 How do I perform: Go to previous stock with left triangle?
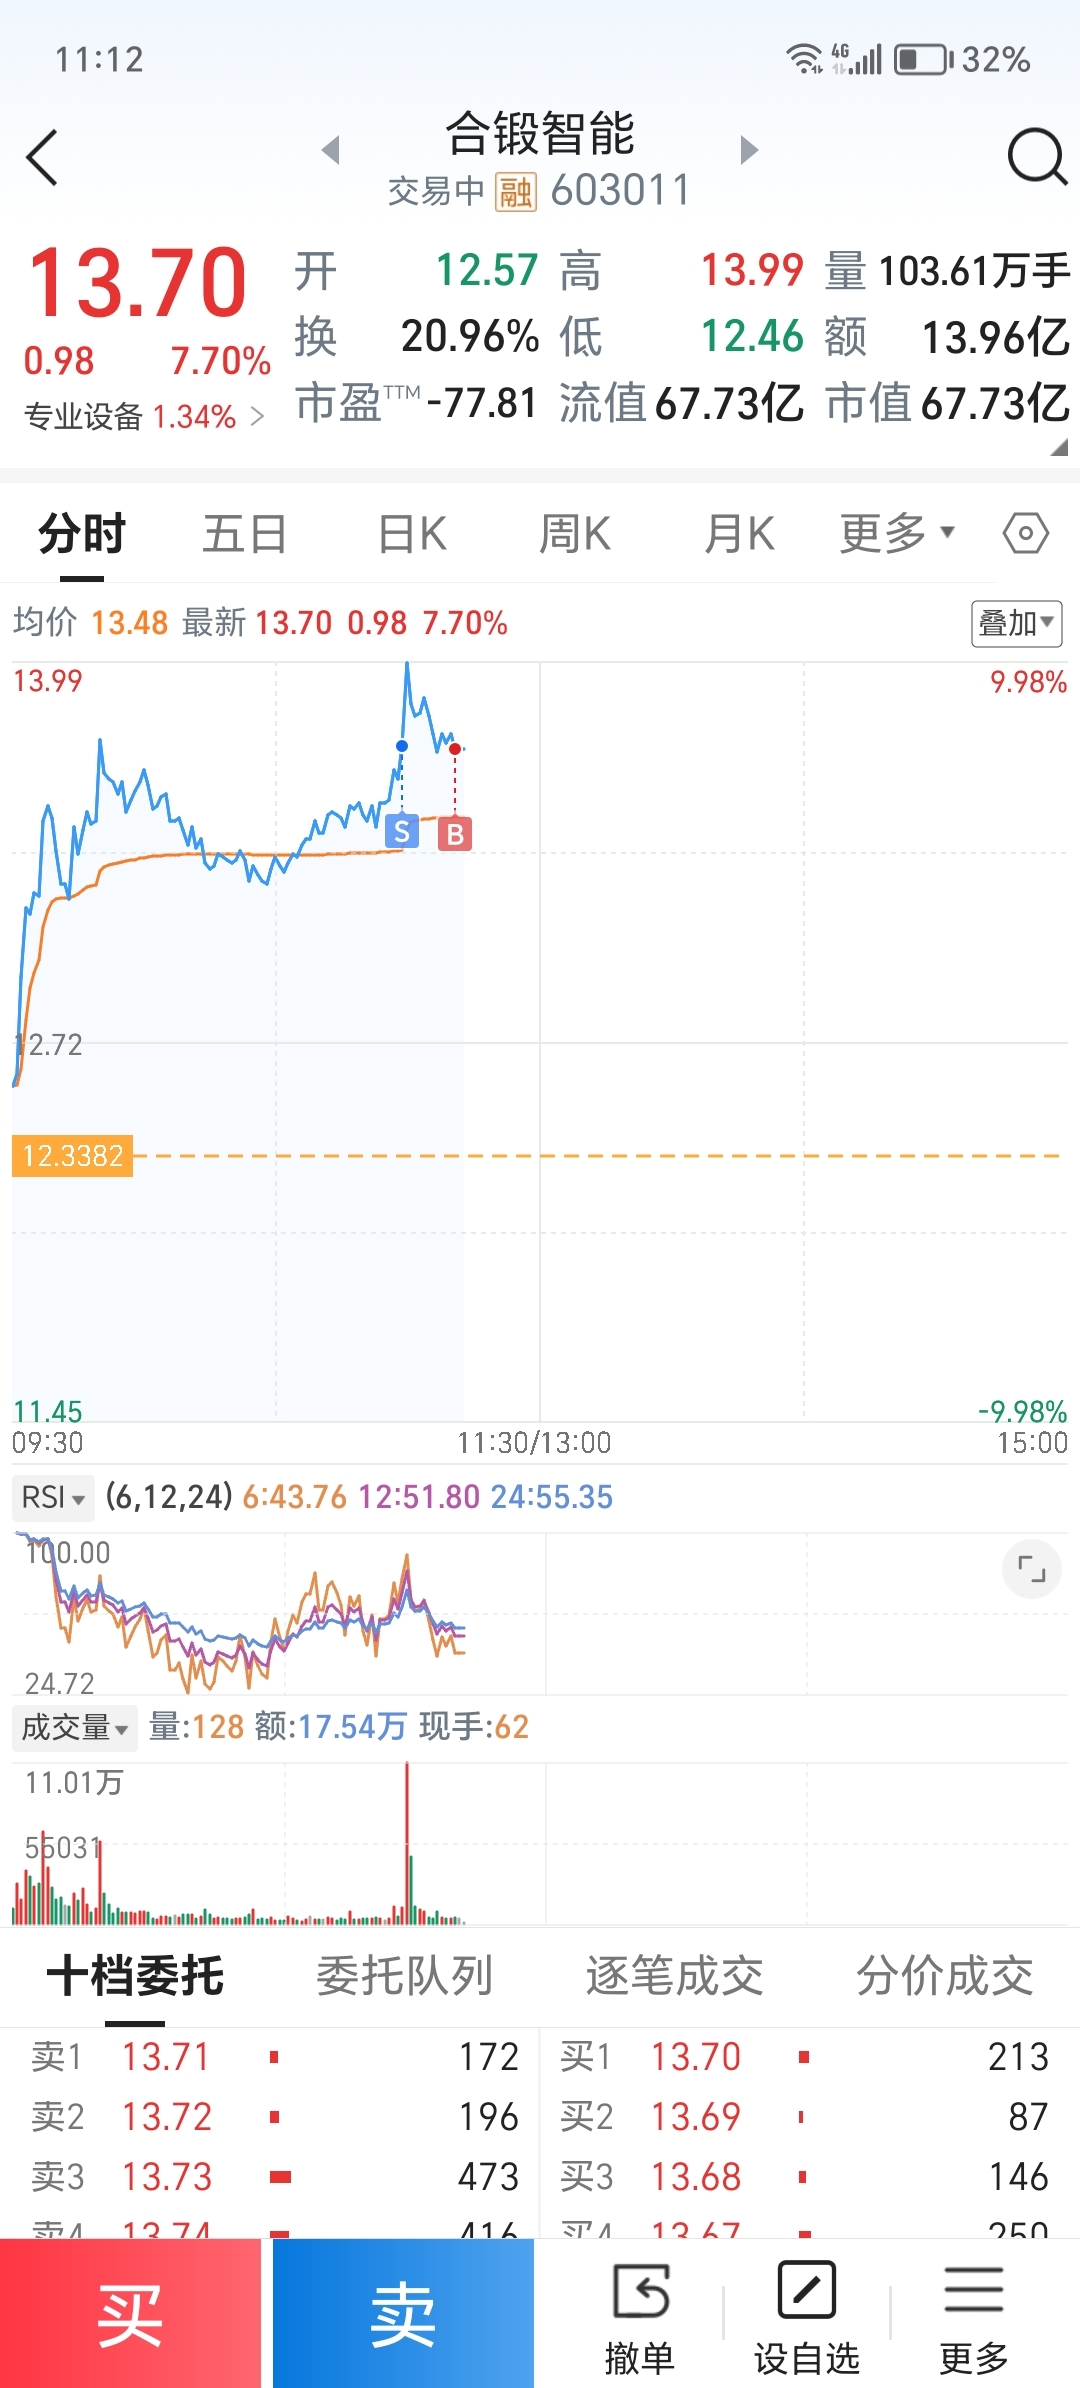click(331, 150)
